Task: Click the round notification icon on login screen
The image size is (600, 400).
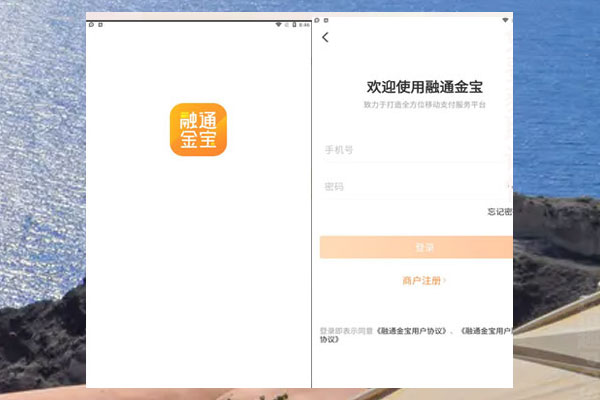Action: click(317, 20)
